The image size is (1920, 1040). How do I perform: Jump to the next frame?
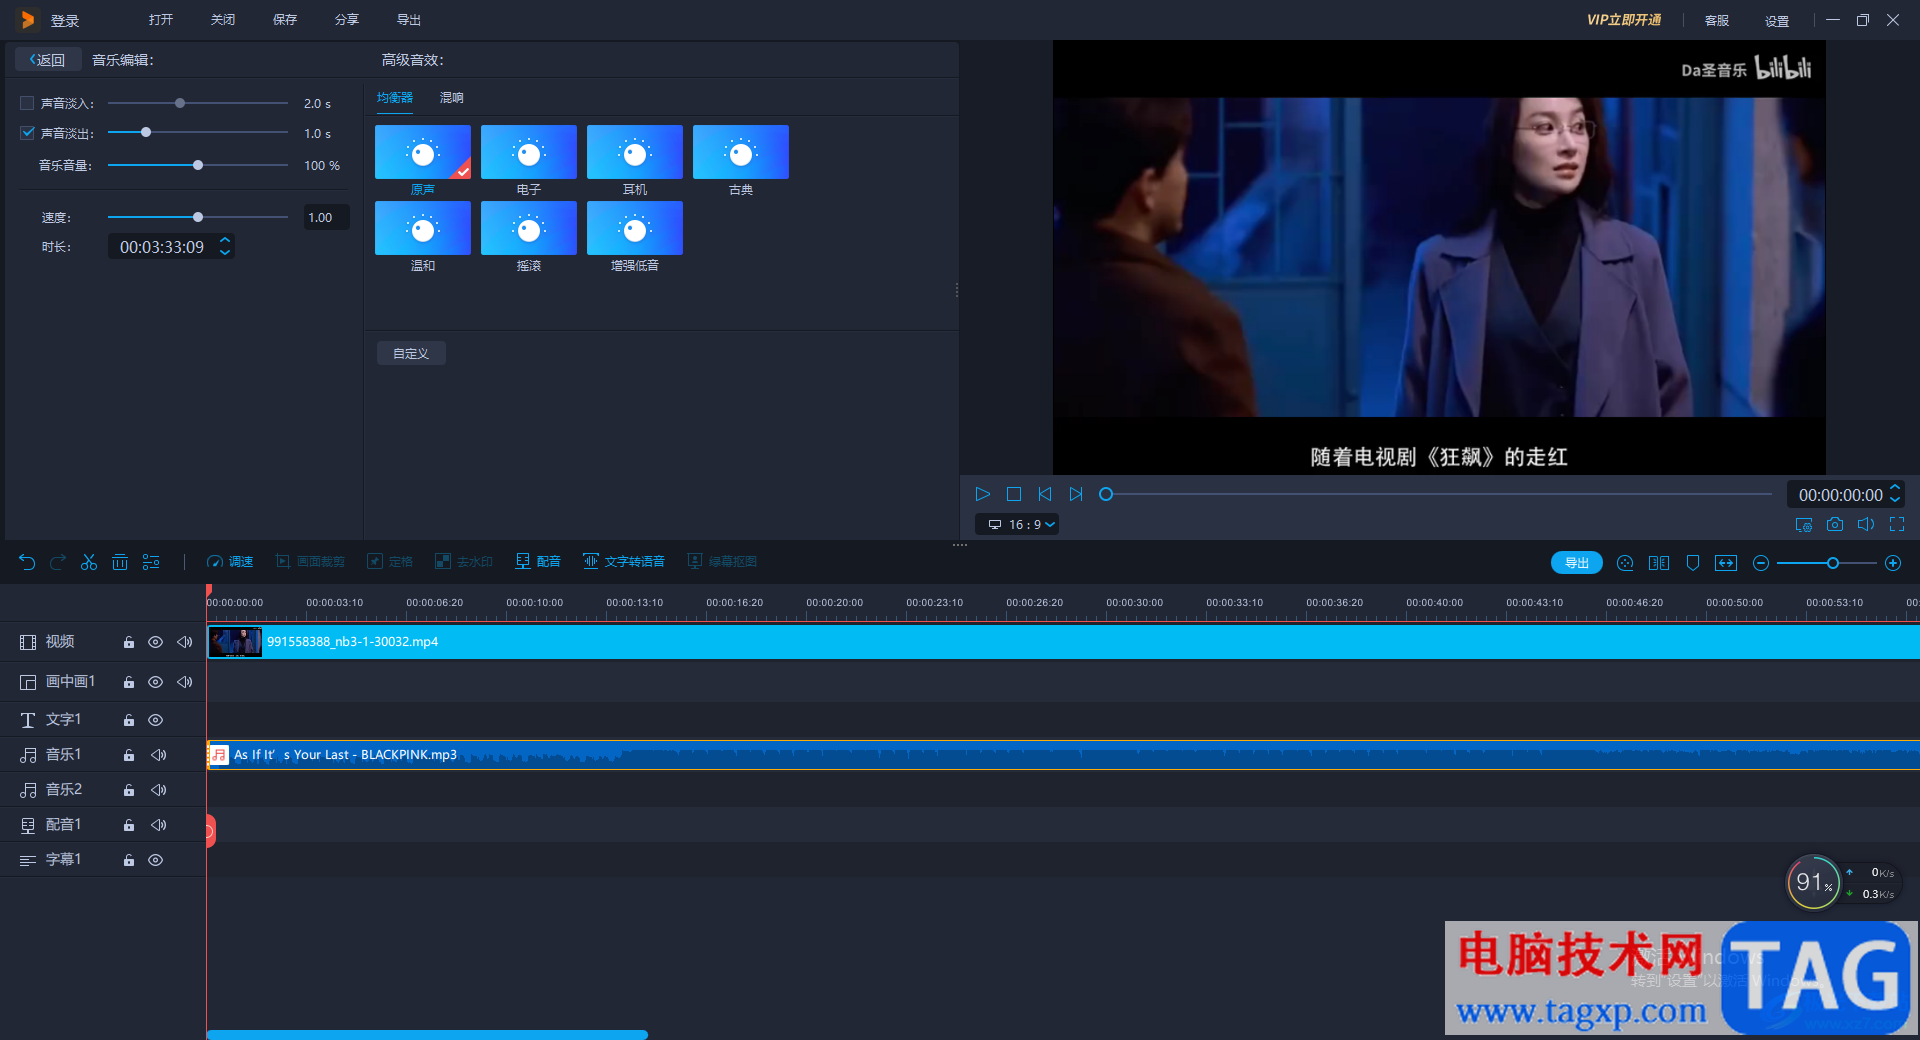click(1076, 494)
